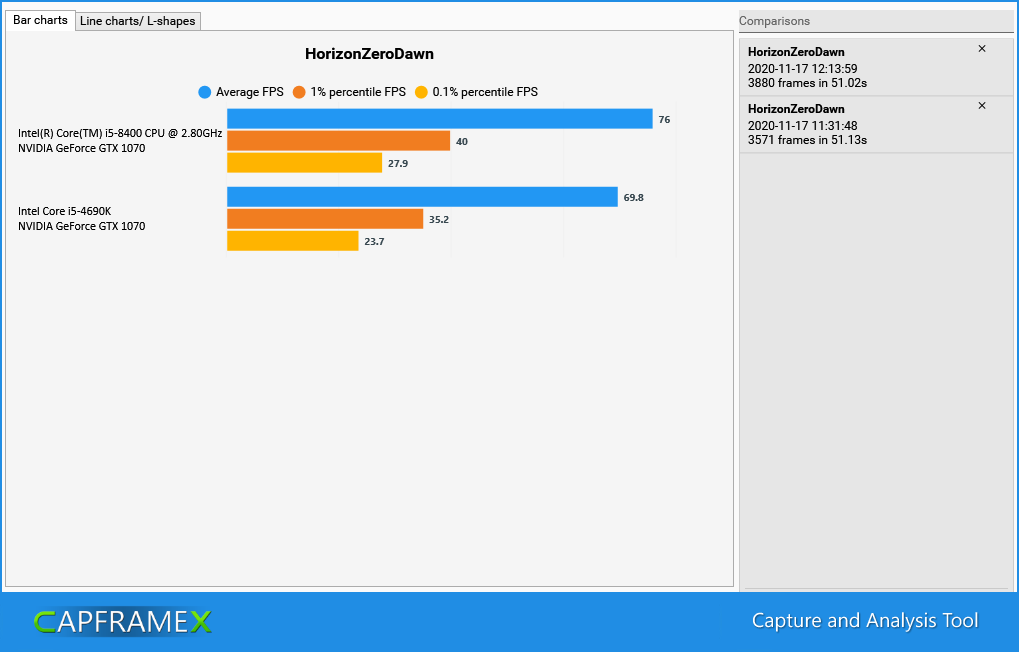Open the Line charts/ L-shapes tab
Screen dimensions: 1019x652
[x=138, y=21]
